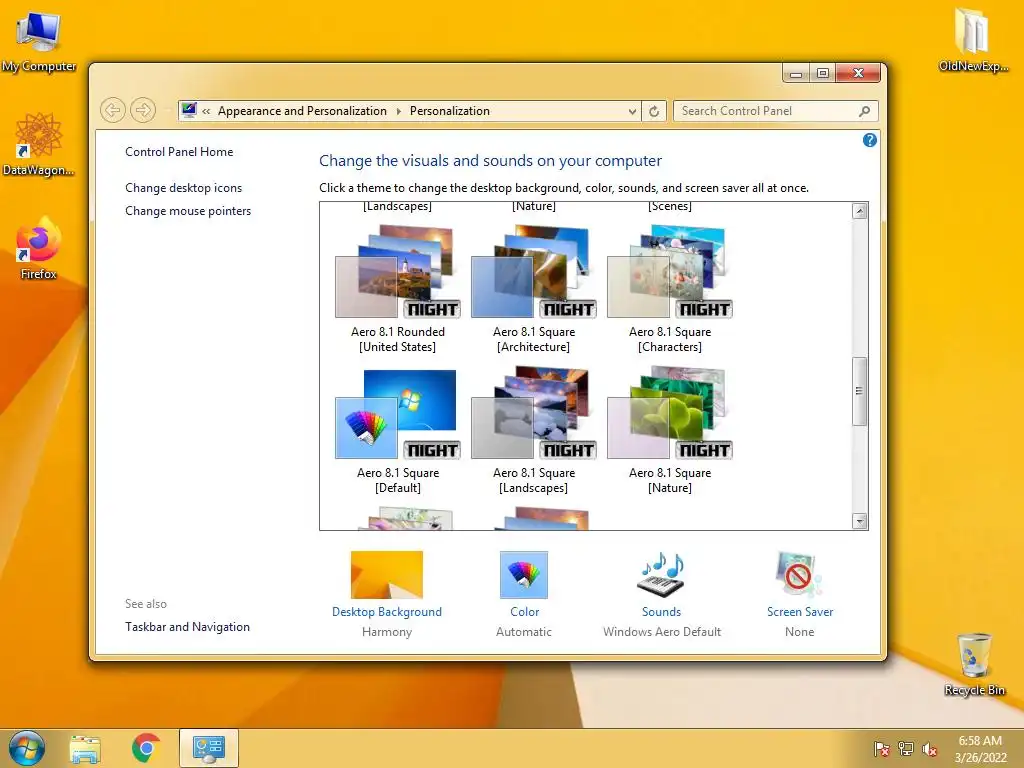This screenshot has height=768, width=1024.
Task: Click the Sounds music notes icon
Action: [x=661, y=575]
